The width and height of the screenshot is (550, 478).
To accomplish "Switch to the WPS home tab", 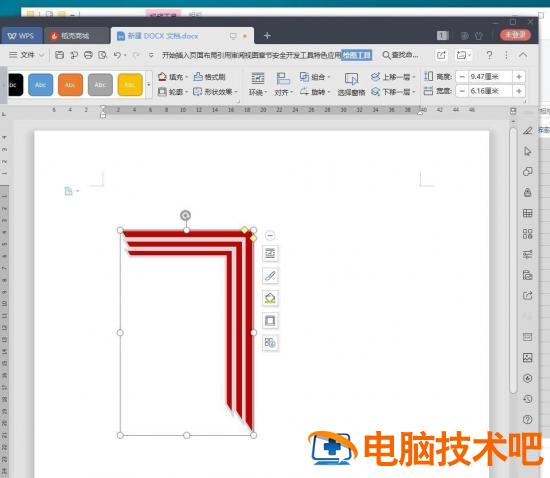I will [x=21, y=36].
